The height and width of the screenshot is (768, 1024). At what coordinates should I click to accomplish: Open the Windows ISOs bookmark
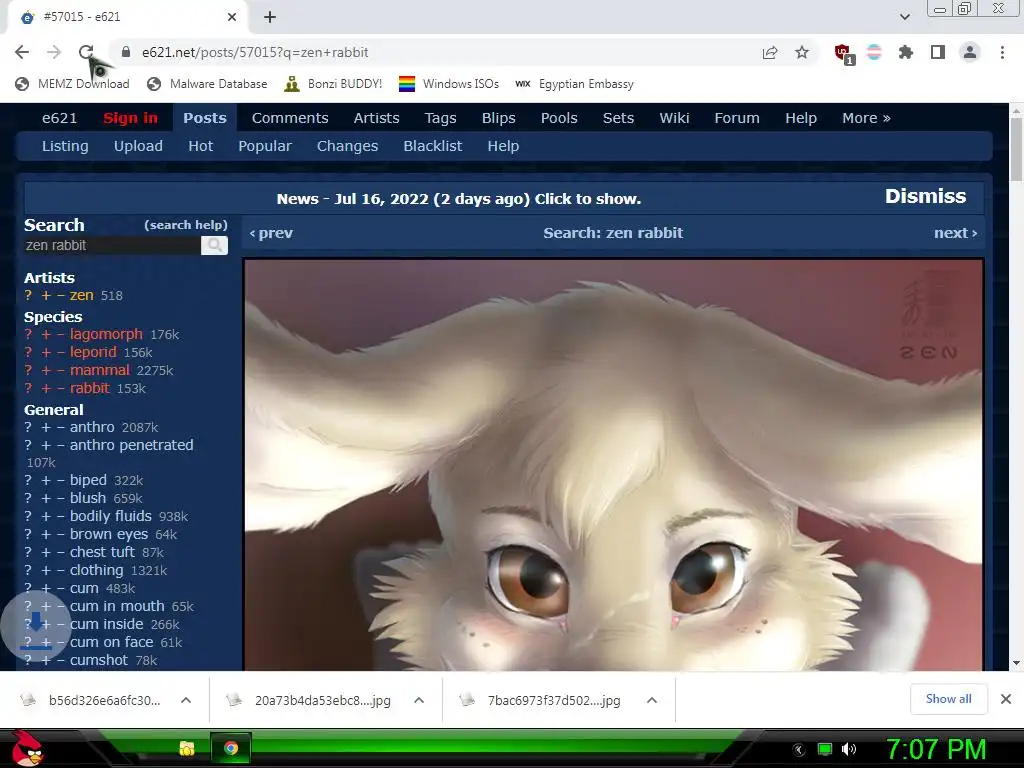(449, 84)
